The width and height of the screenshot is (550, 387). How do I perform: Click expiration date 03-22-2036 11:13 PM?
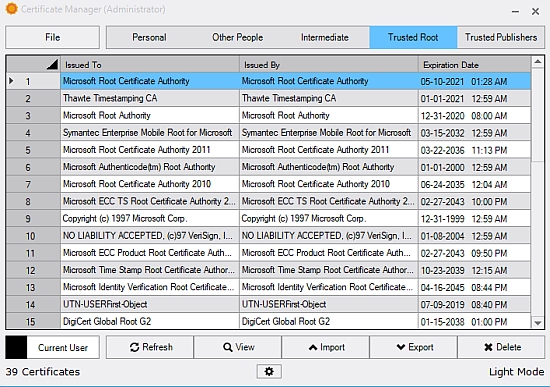475,150
